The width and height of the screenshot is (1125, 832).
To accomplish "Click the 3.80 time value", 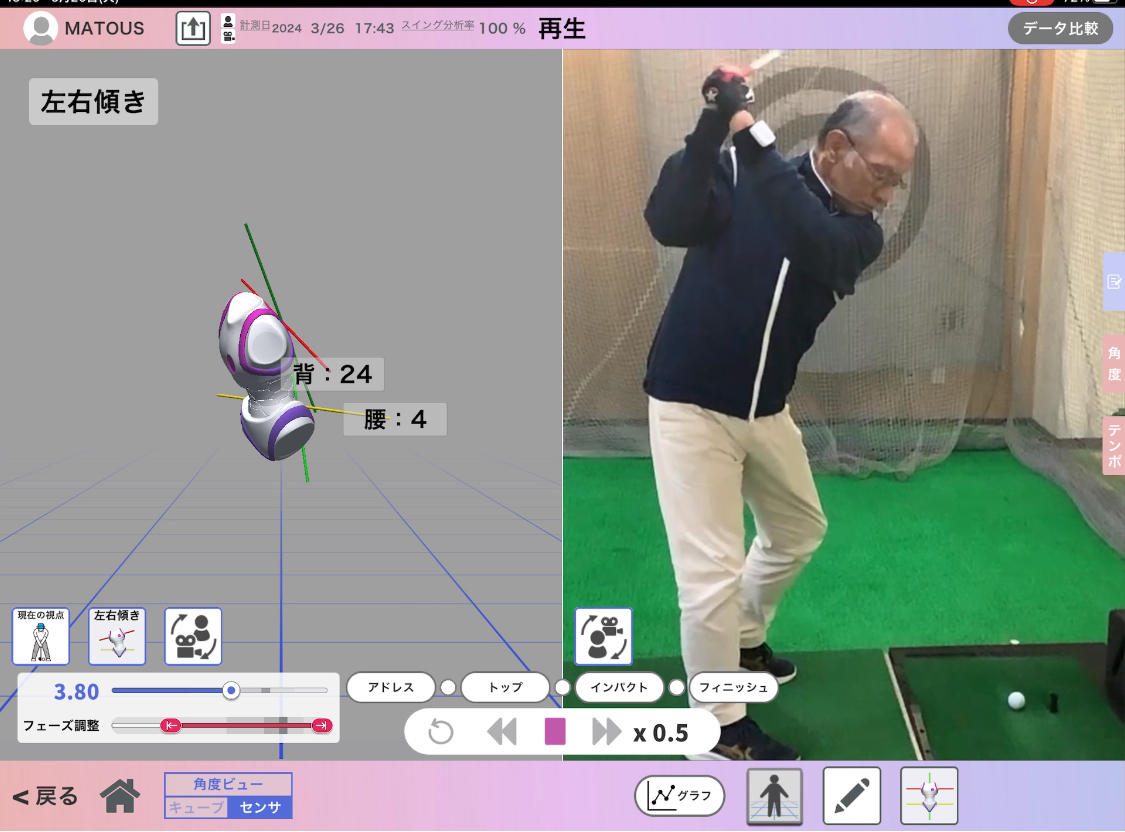I will 76,691.
